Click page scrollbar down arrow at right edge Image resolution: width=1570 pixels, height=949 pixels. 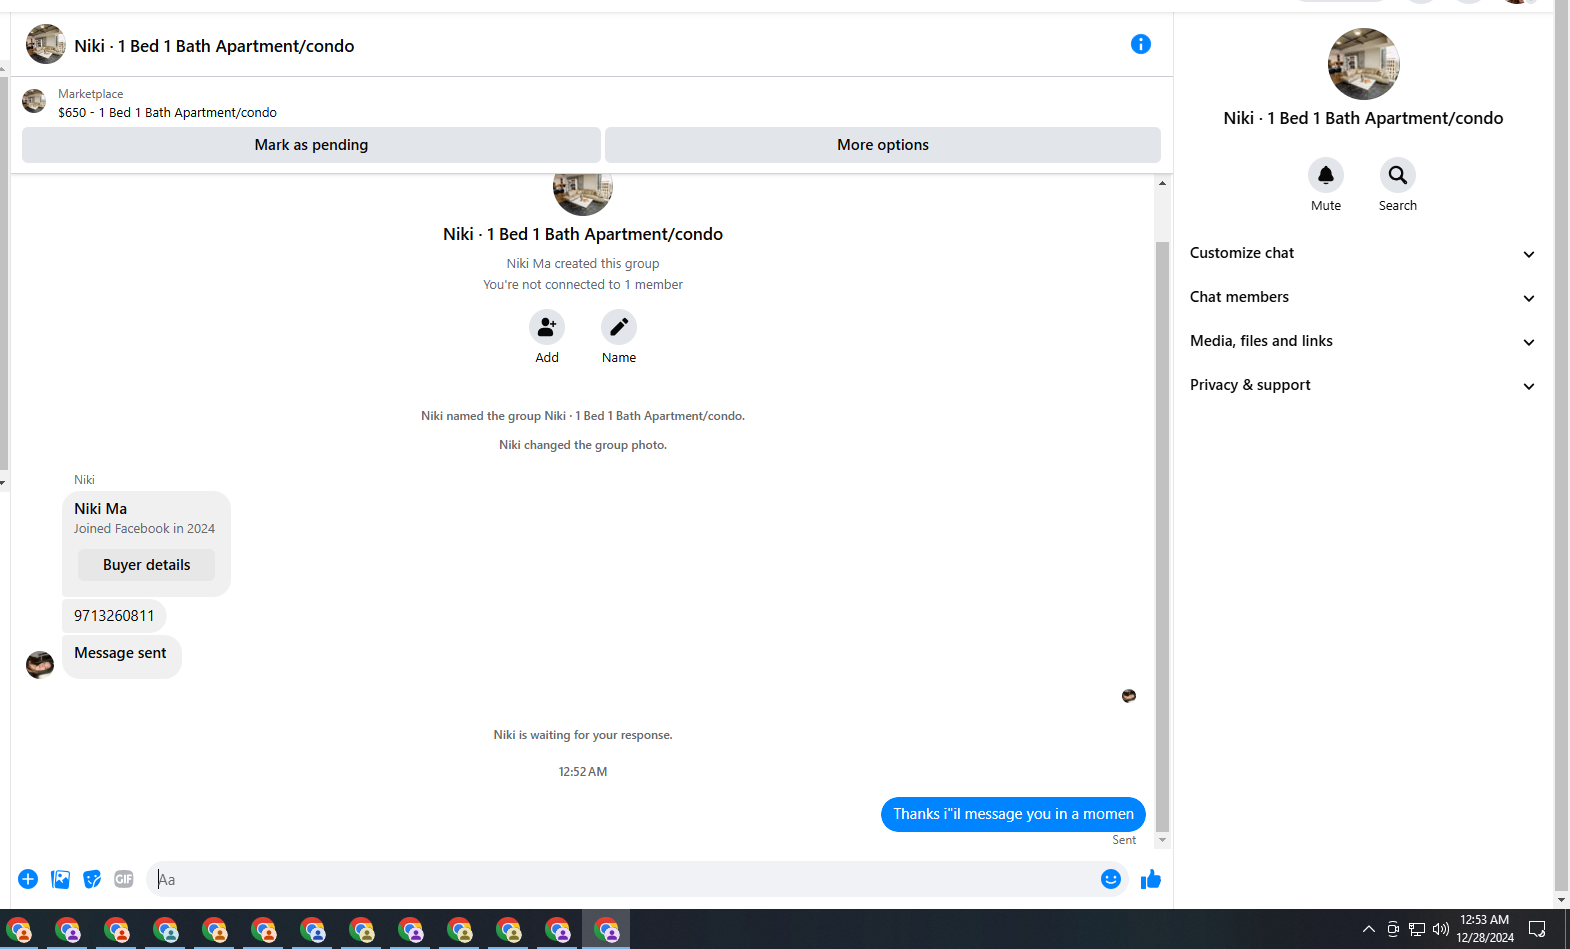click(x=1562, y=900)
